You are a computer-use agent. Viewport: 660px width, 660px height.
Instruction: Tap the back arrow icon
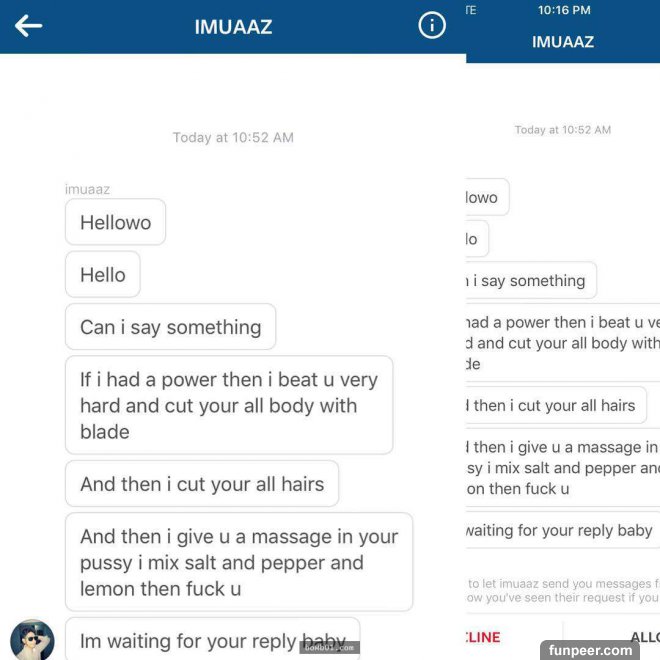coord(28,26)
